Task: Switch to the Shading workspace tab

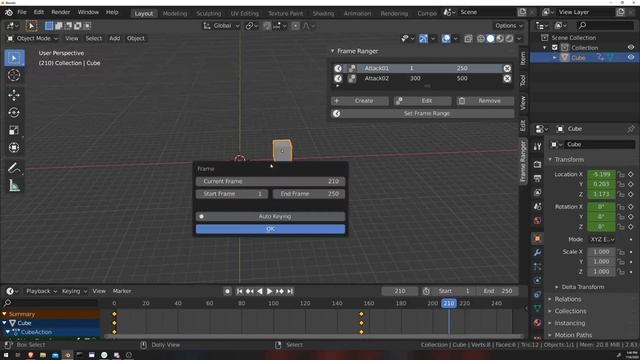Action: click(x=323, y=13)
